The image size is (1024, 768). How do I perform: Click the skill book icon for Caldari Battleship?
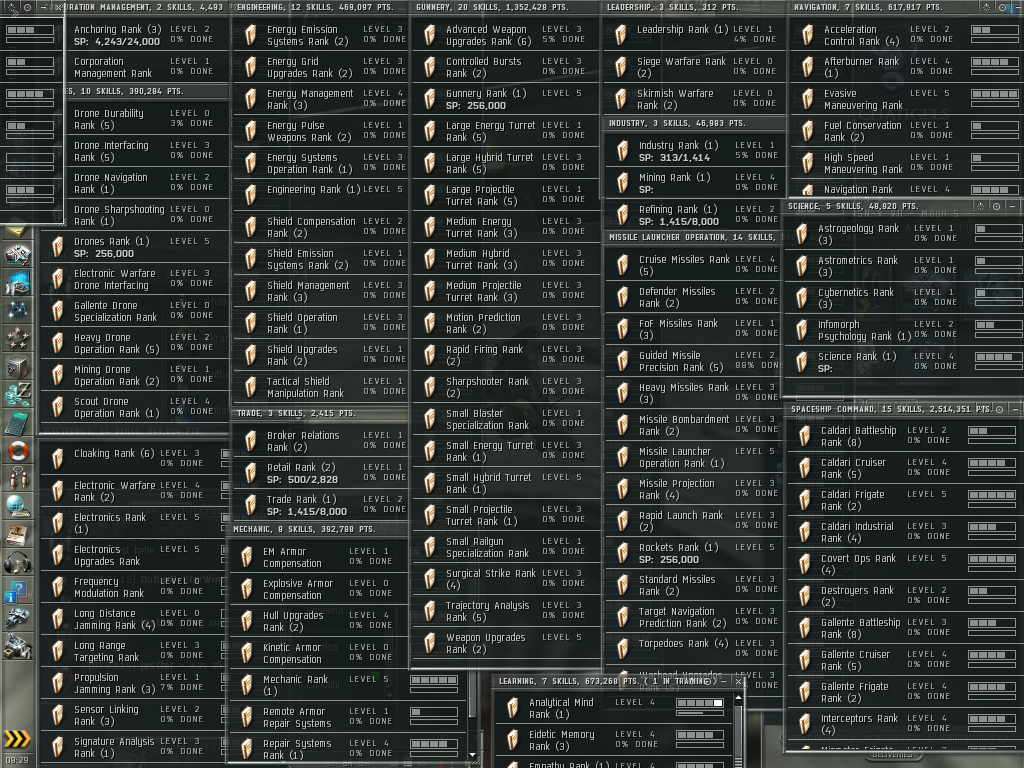click(x=805, y=436)
